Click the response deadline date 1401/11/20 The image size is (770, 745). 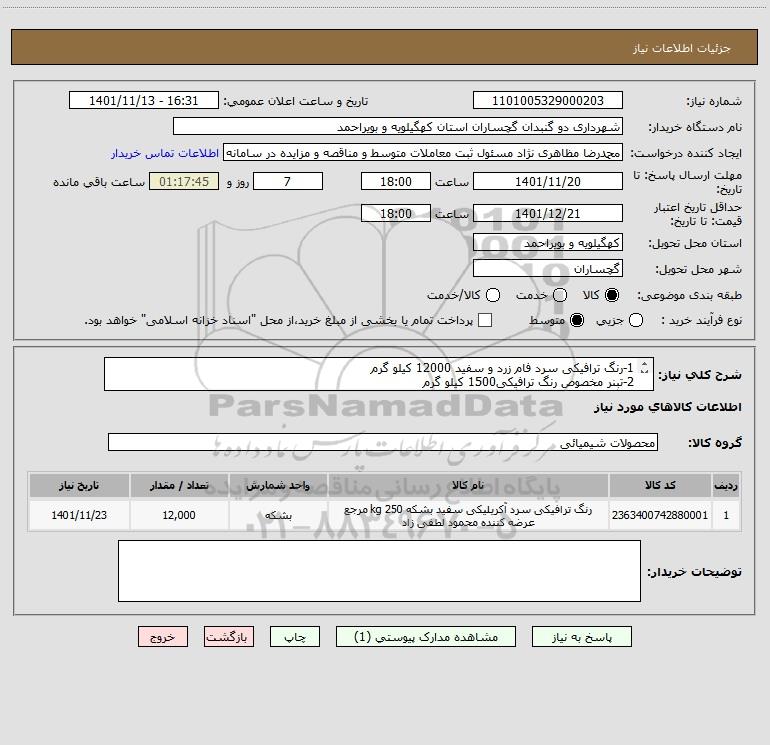548,181
